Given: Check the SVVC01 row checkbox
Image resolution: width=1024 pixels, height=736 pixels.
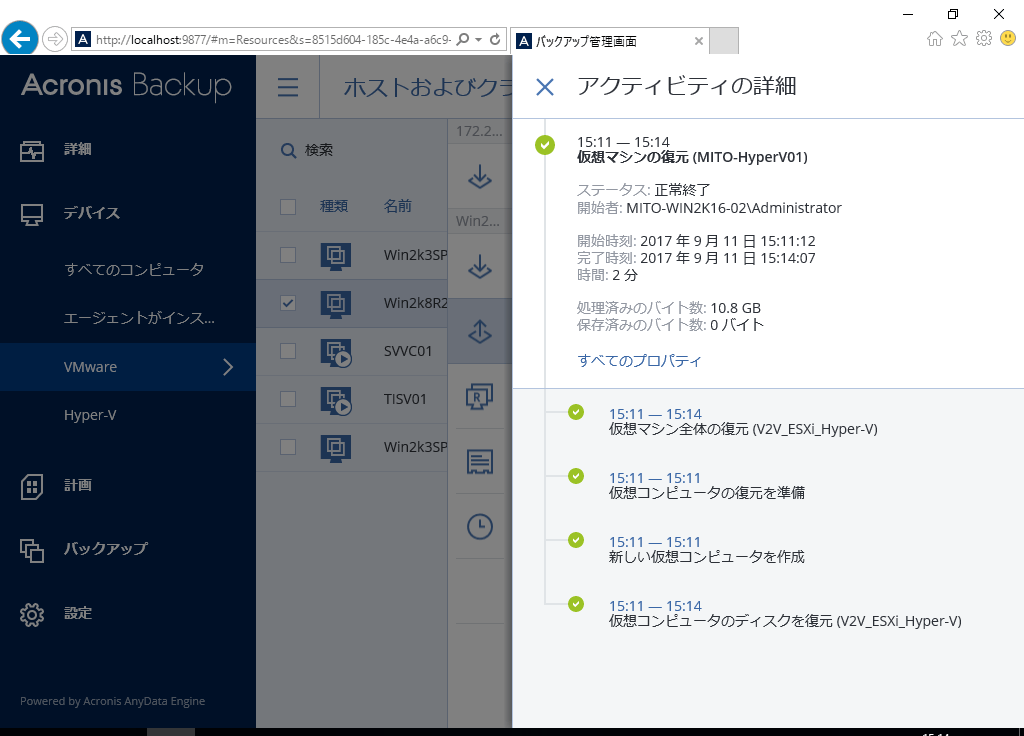Looking at the screenshot, I should coord(288,351).
